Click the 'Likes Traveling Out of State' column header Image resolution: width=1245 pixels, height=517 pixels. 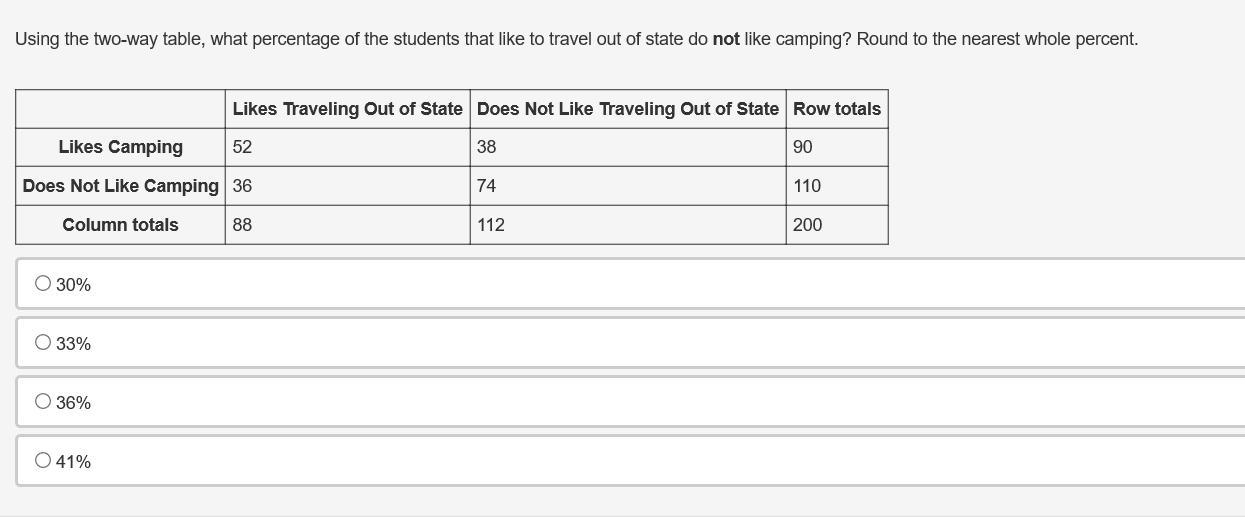(x=347, y=109)
